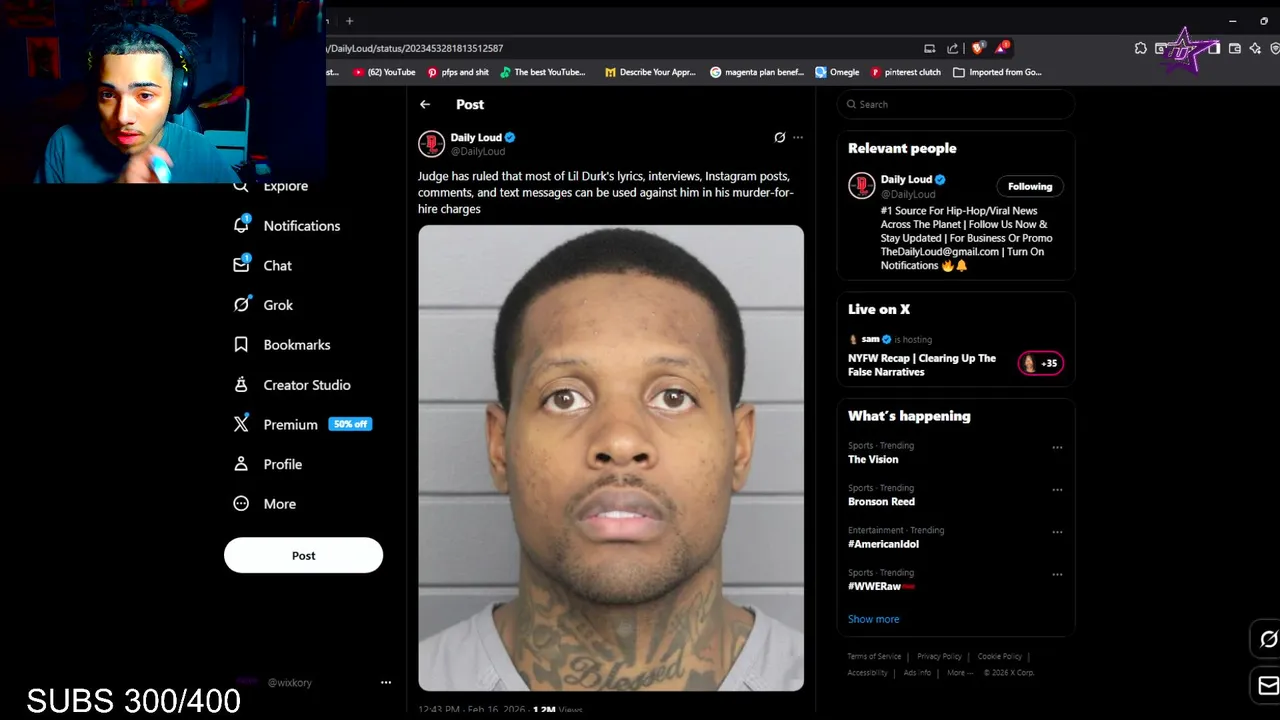Open Grok in the sidebar
Image resolution: width=1280 pixels, height=720 pixels.
[278, 305]
